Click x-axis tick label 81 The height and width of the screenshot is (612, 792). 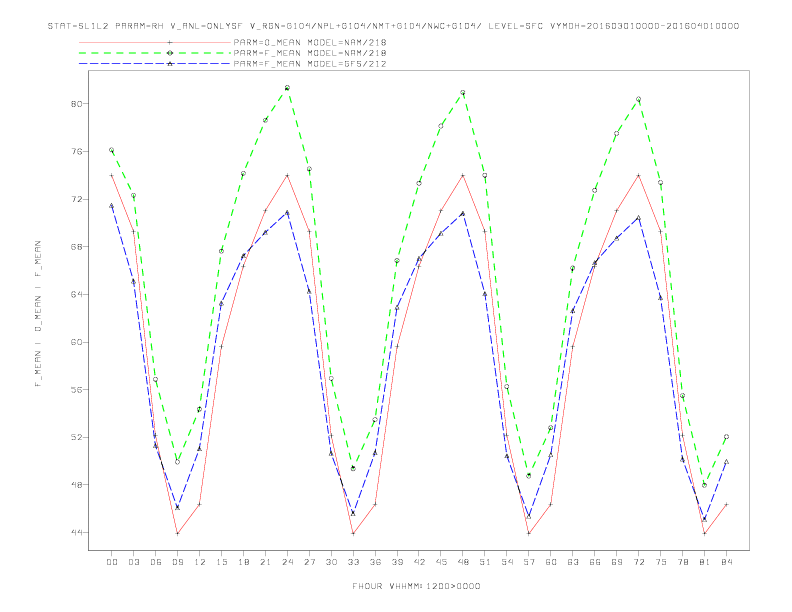(705, 562)
